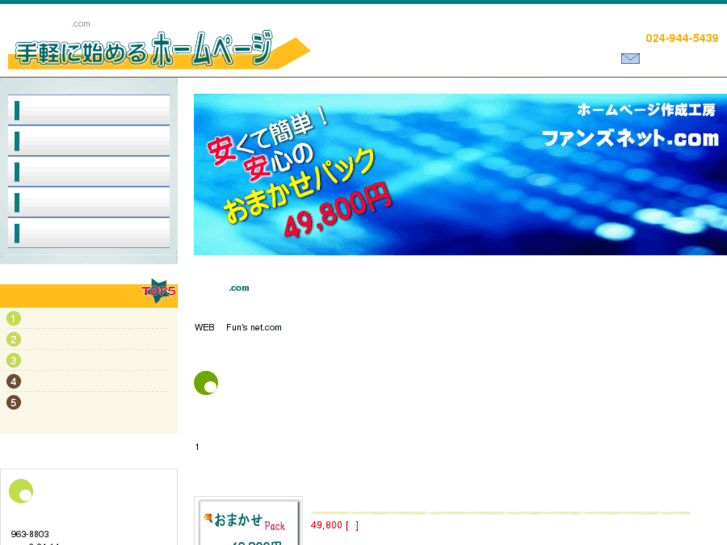727x545 pixels.
Task: Click the green circle icon in main content
Action: [x=206, y=383]
